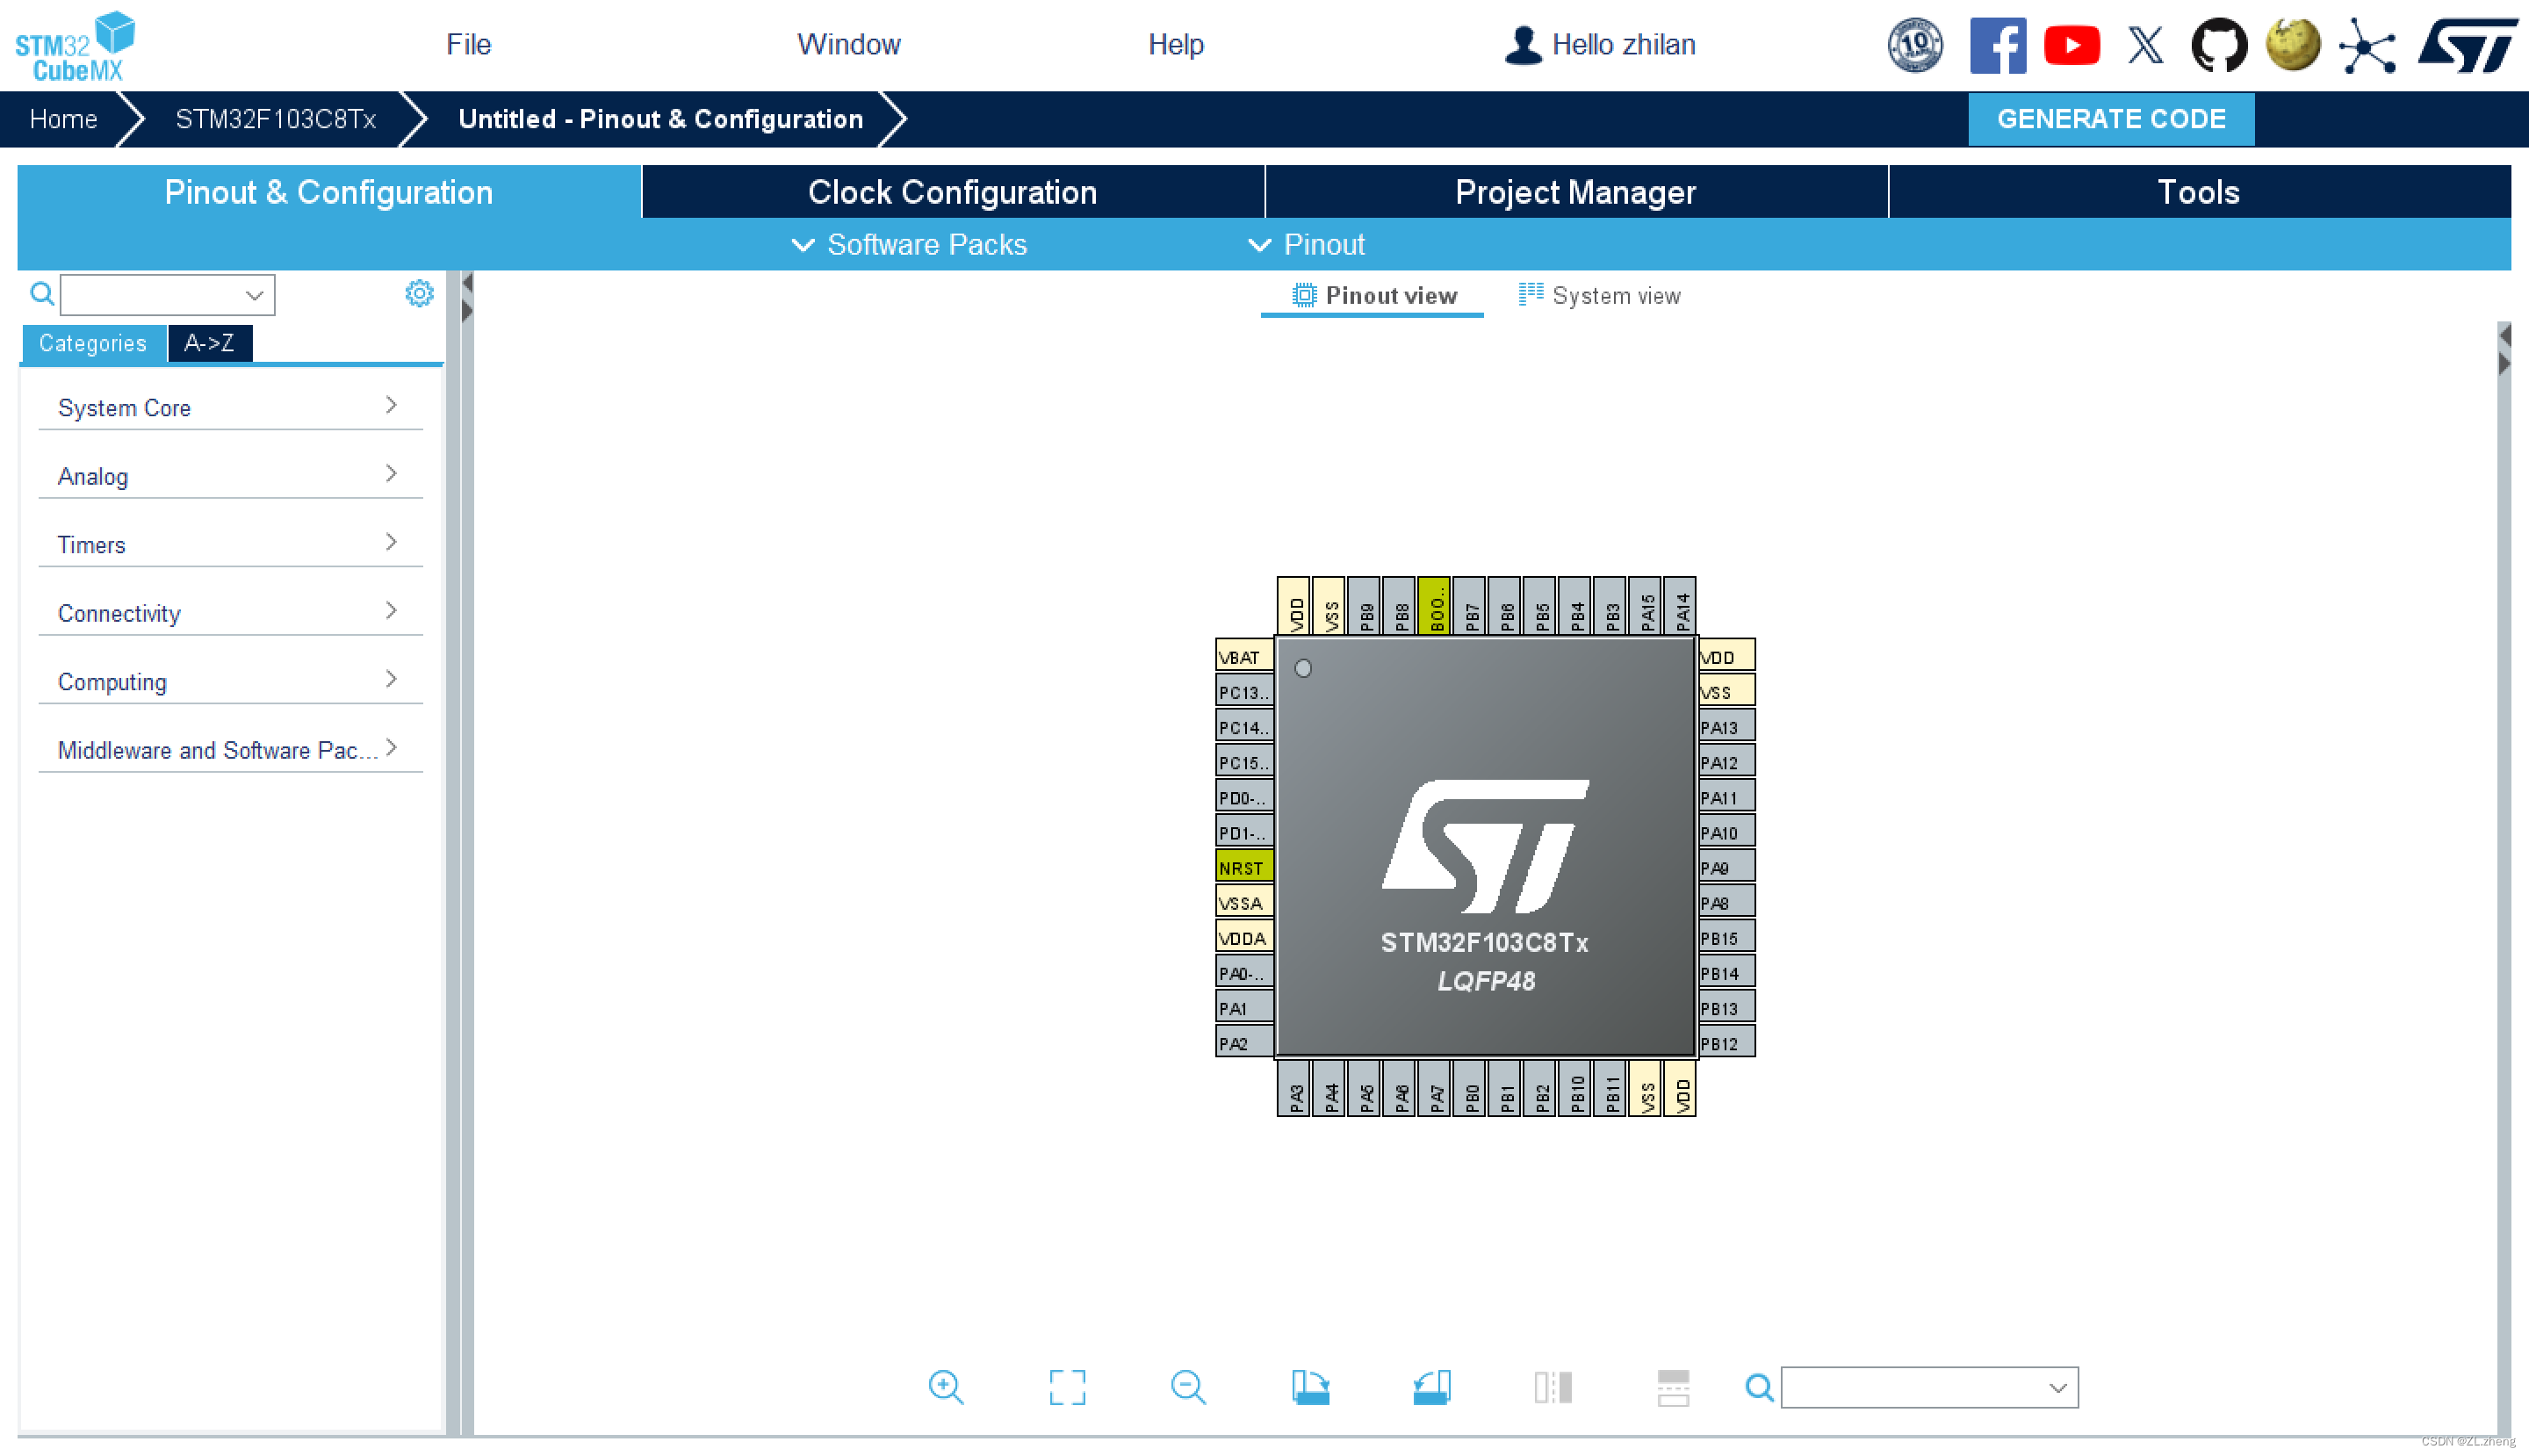Click the fit-to-screen frame icon
This screenshot has height=1456, width=2529.
(x=1067, y=1387)
